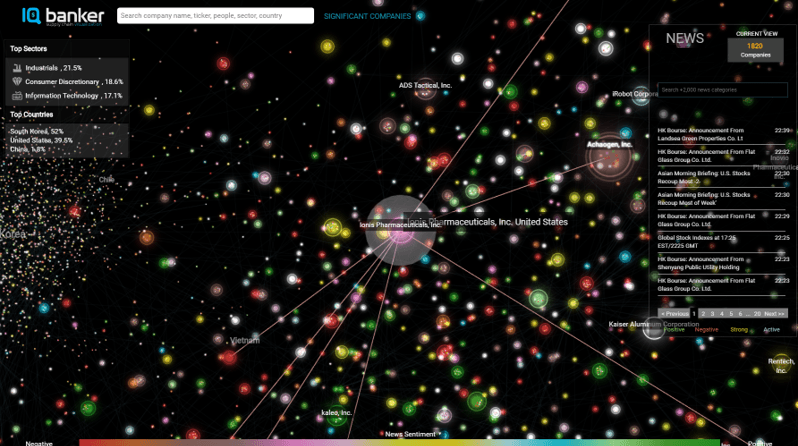Click the IQ banker logo
Viewport: 798px width, 446px height.
pos(63,16)
